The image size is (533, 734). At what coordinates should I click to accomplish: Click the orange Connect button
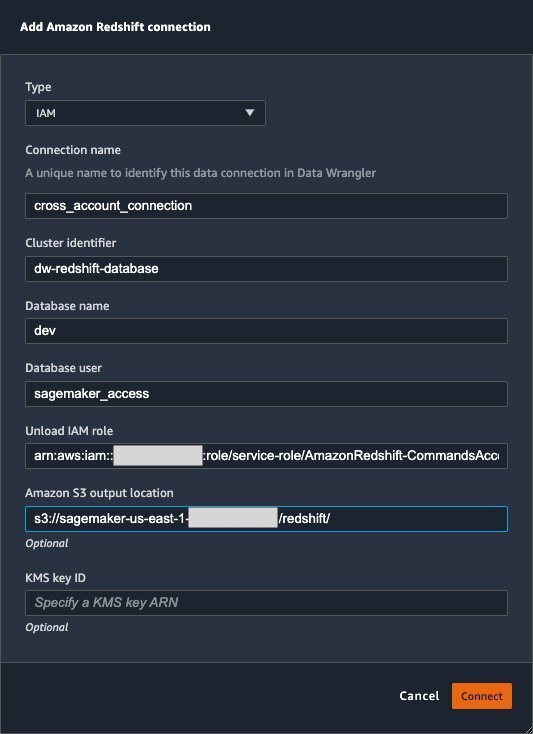click(482, 696)
